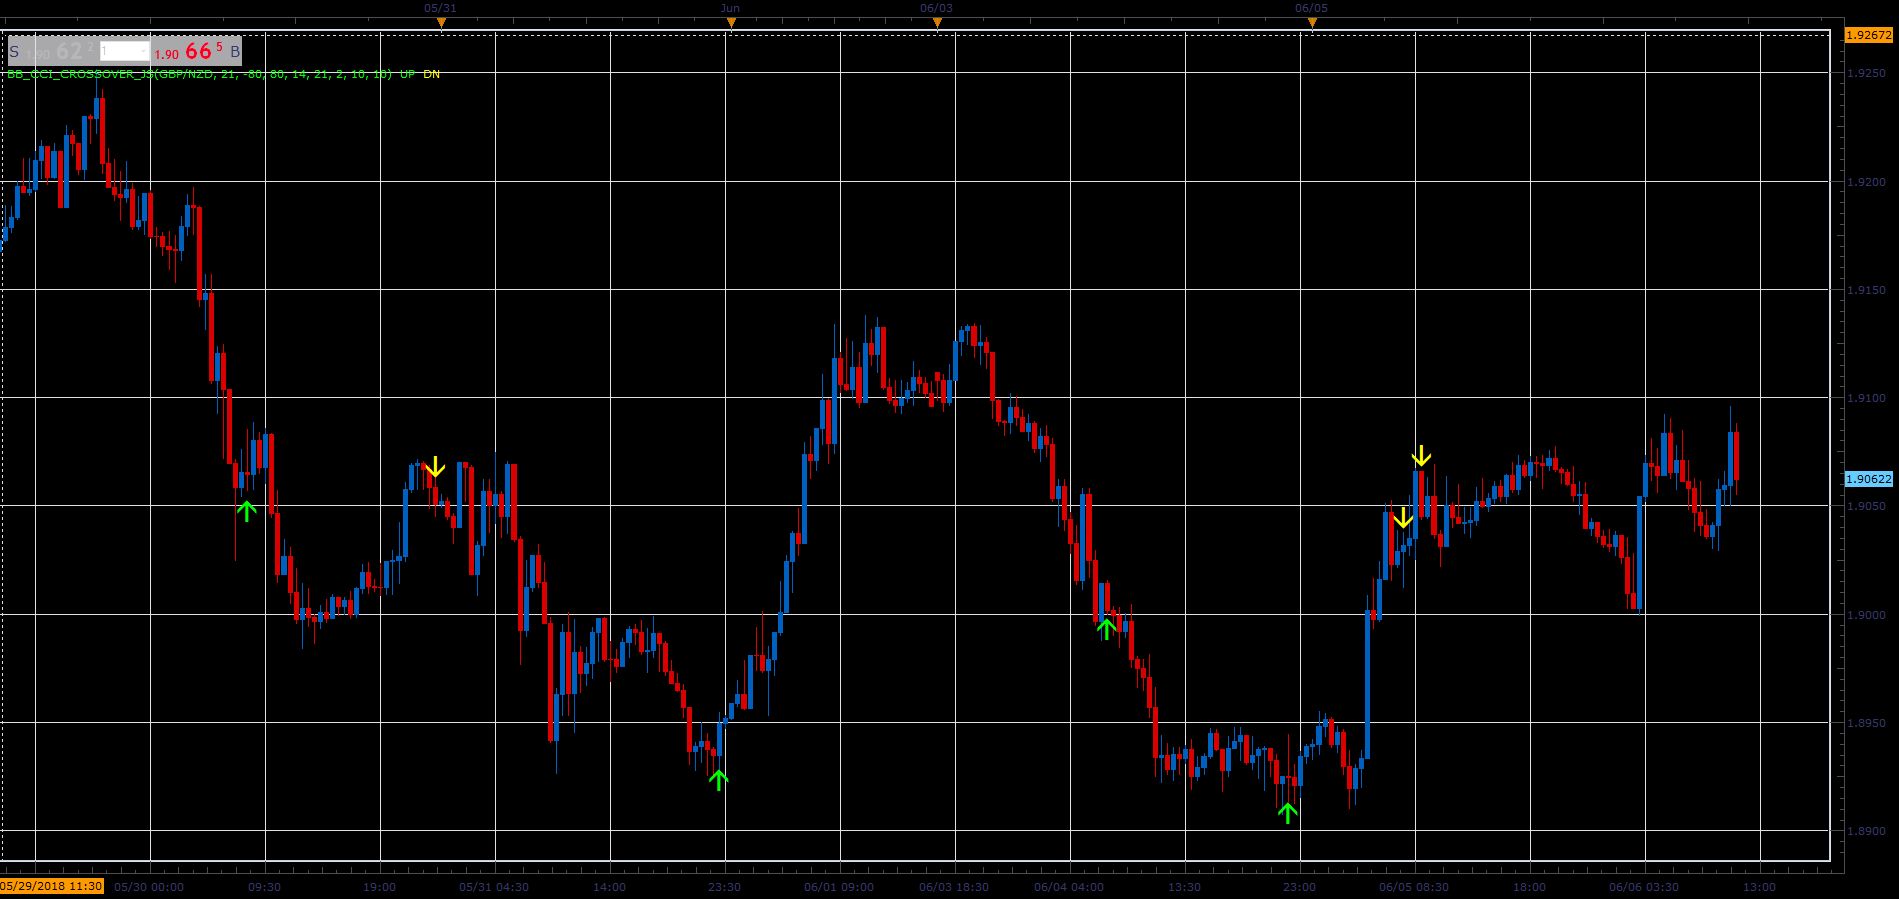
Task: Click the 05/31 04:30 time axis label
Action: point(494,887)
